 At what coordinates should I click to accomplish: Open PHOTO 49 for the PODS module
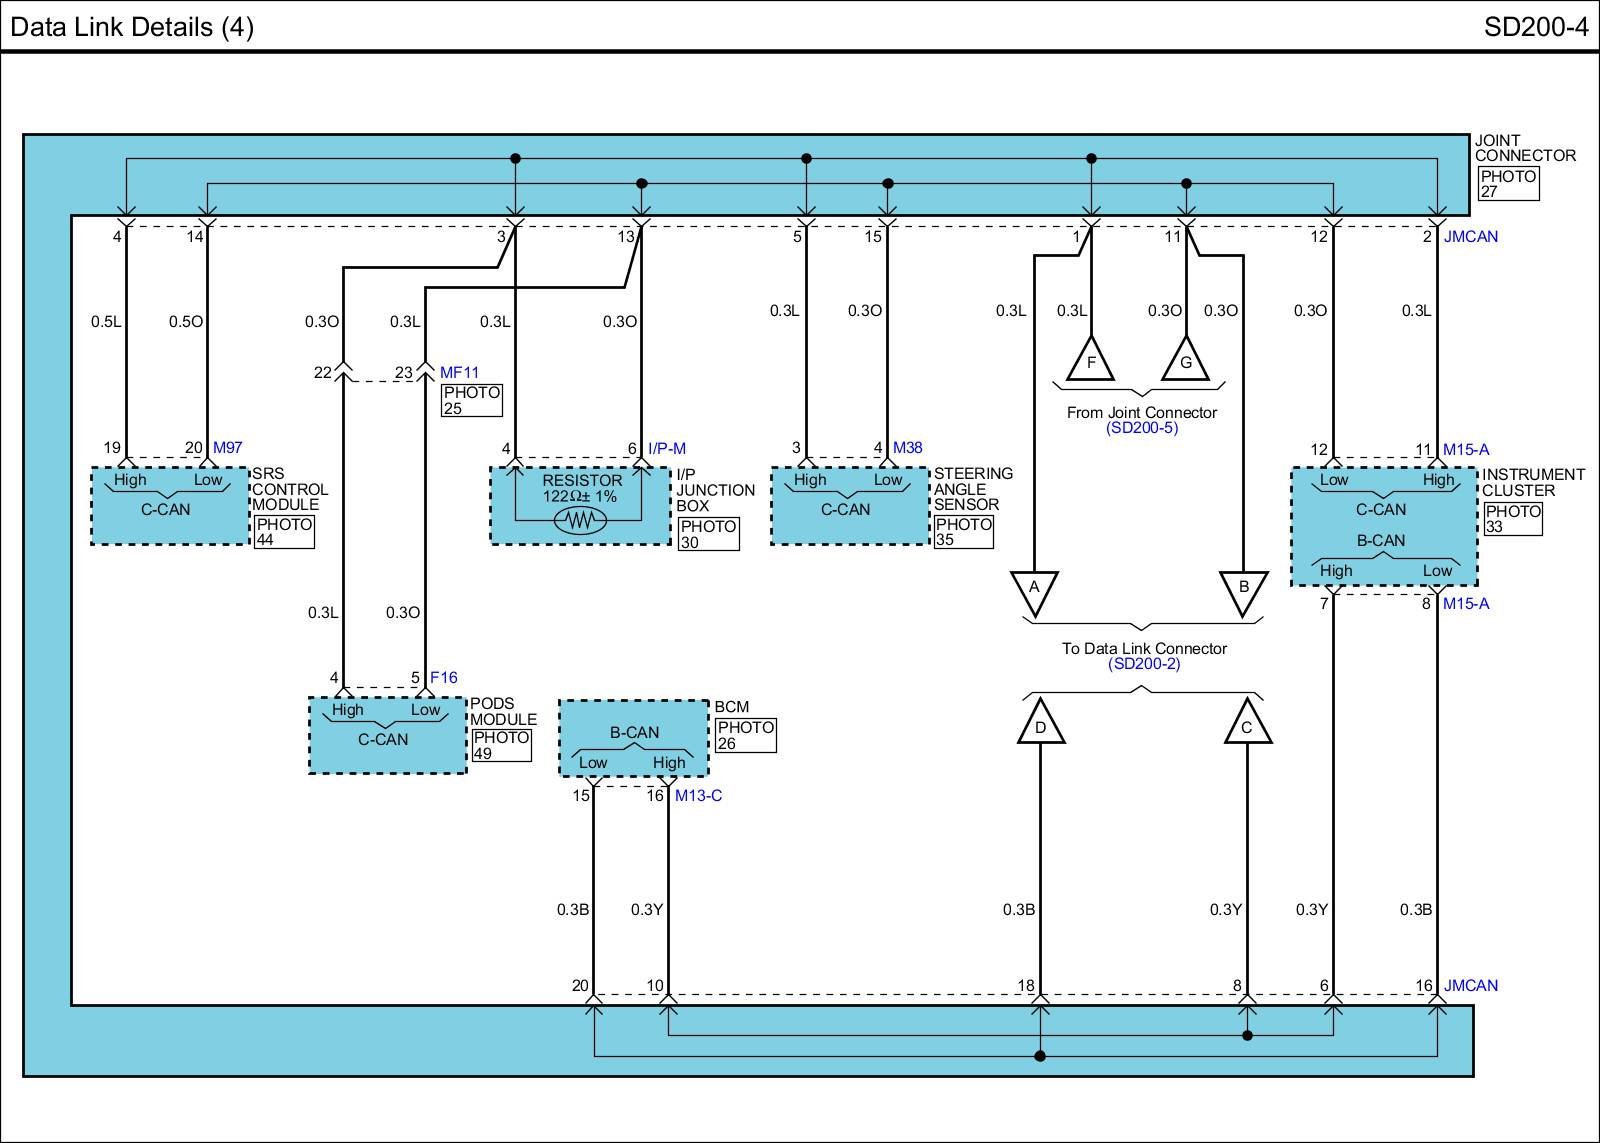pyautogui.click(x=501, y=745)
